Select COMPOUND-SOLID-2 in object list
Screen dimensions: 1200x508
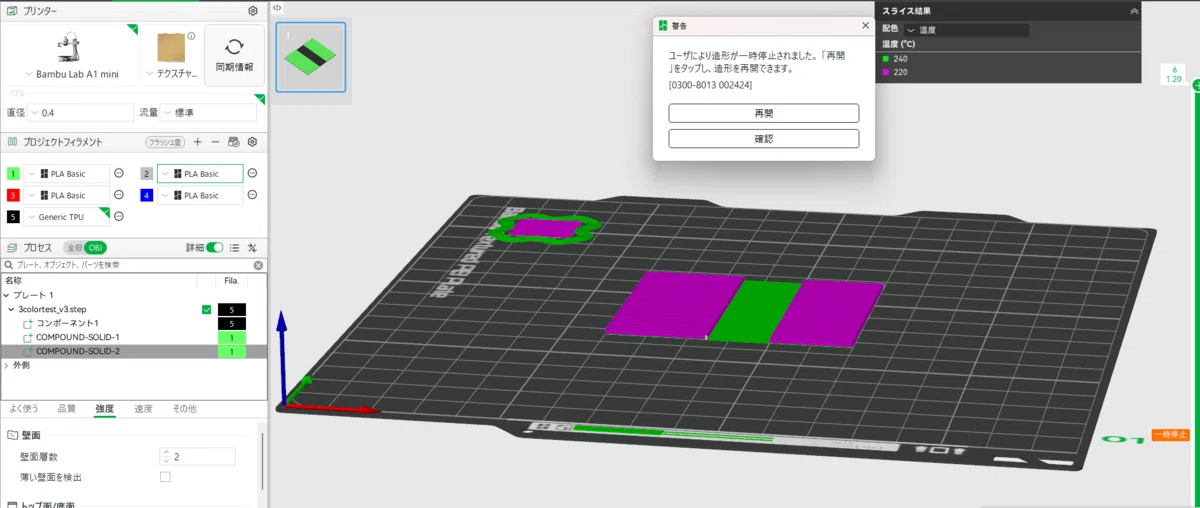[77, 351]
